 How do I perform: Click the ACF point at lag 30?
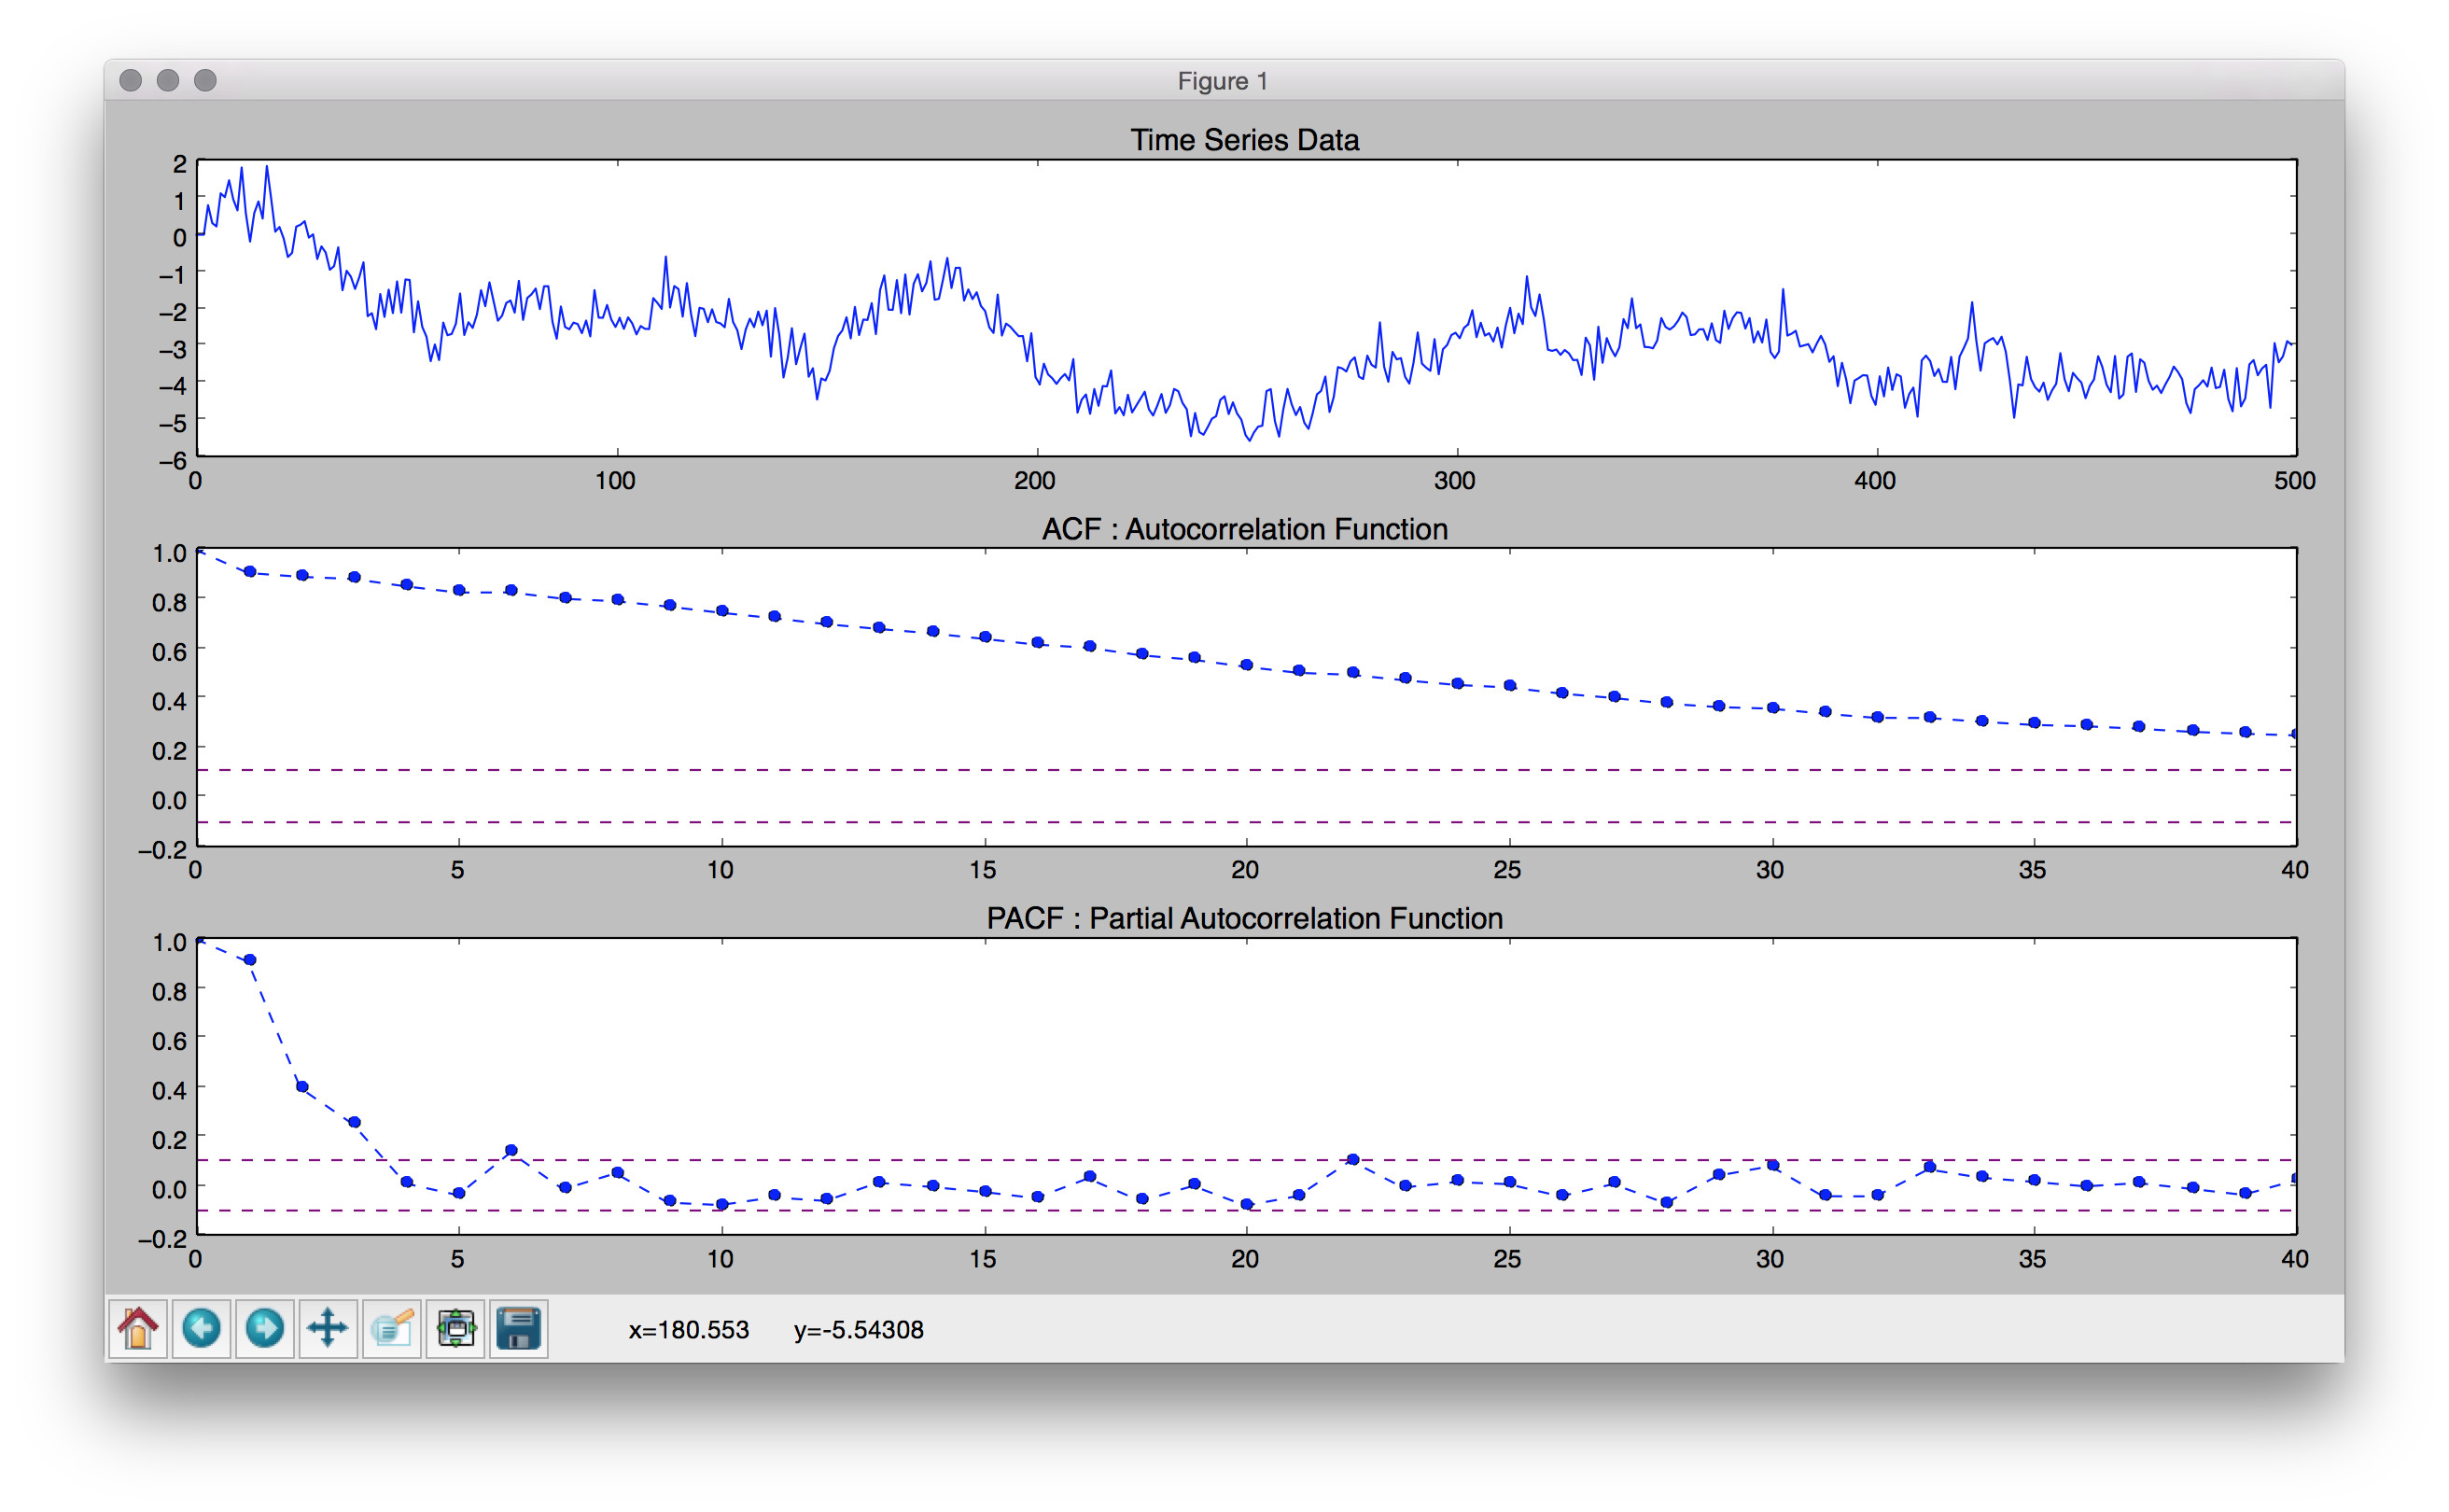click(x=1773, y=708)
